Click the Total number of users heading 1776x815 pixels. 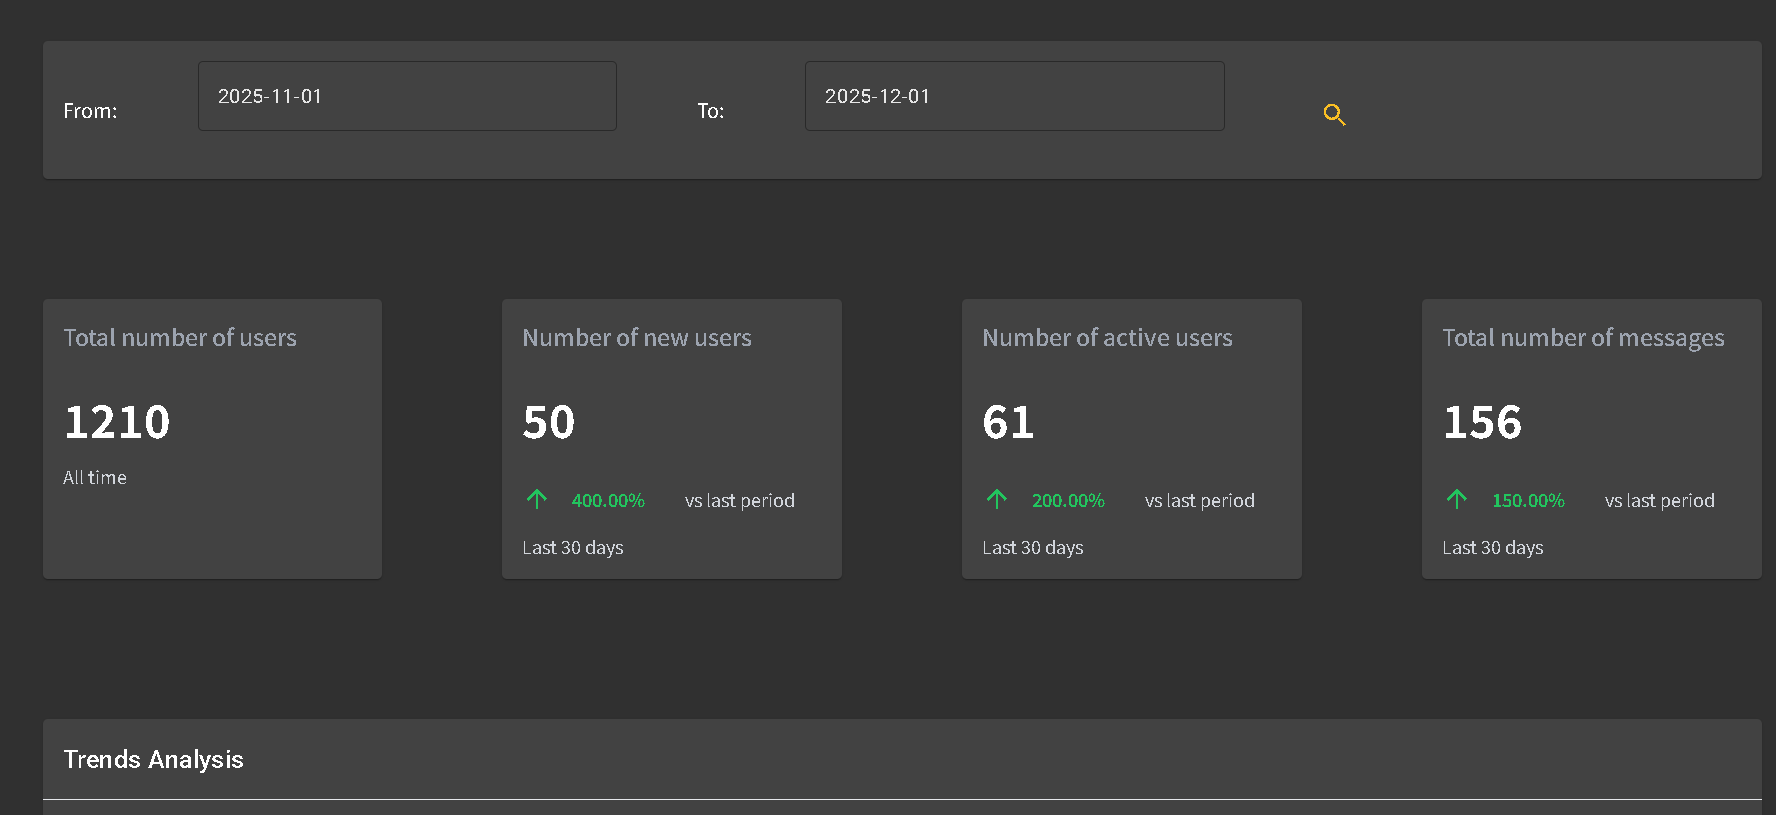180,338
